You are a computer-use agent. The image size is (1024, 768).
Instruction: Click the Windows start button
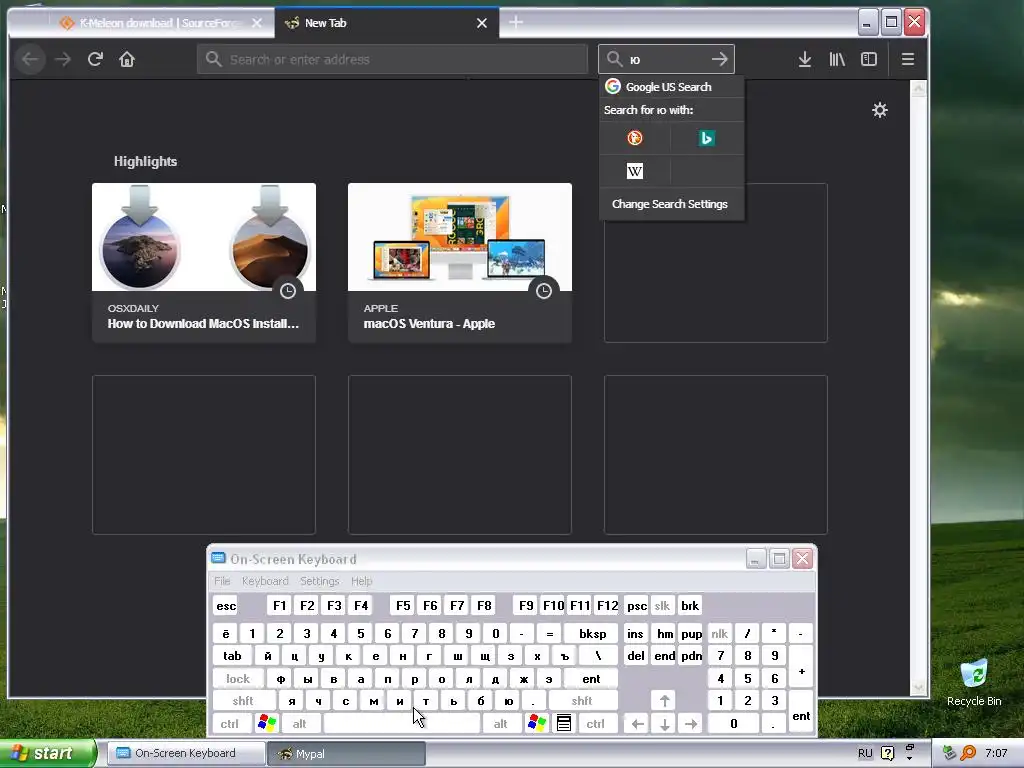point(48,753)
